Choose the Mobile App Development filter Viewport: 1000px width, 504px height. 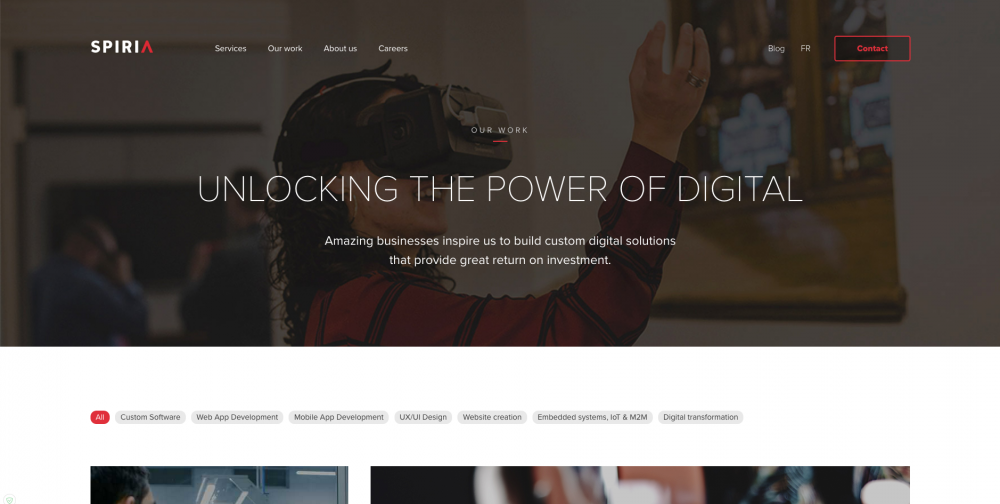point(339,417)
